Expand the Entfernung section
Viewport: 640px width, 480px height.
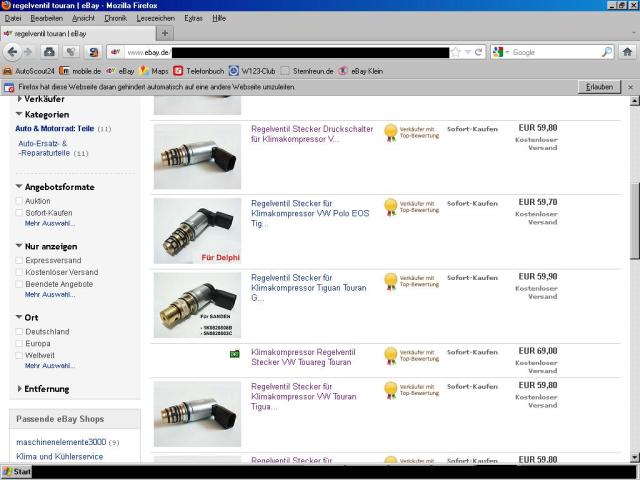[x=19, y=389]
